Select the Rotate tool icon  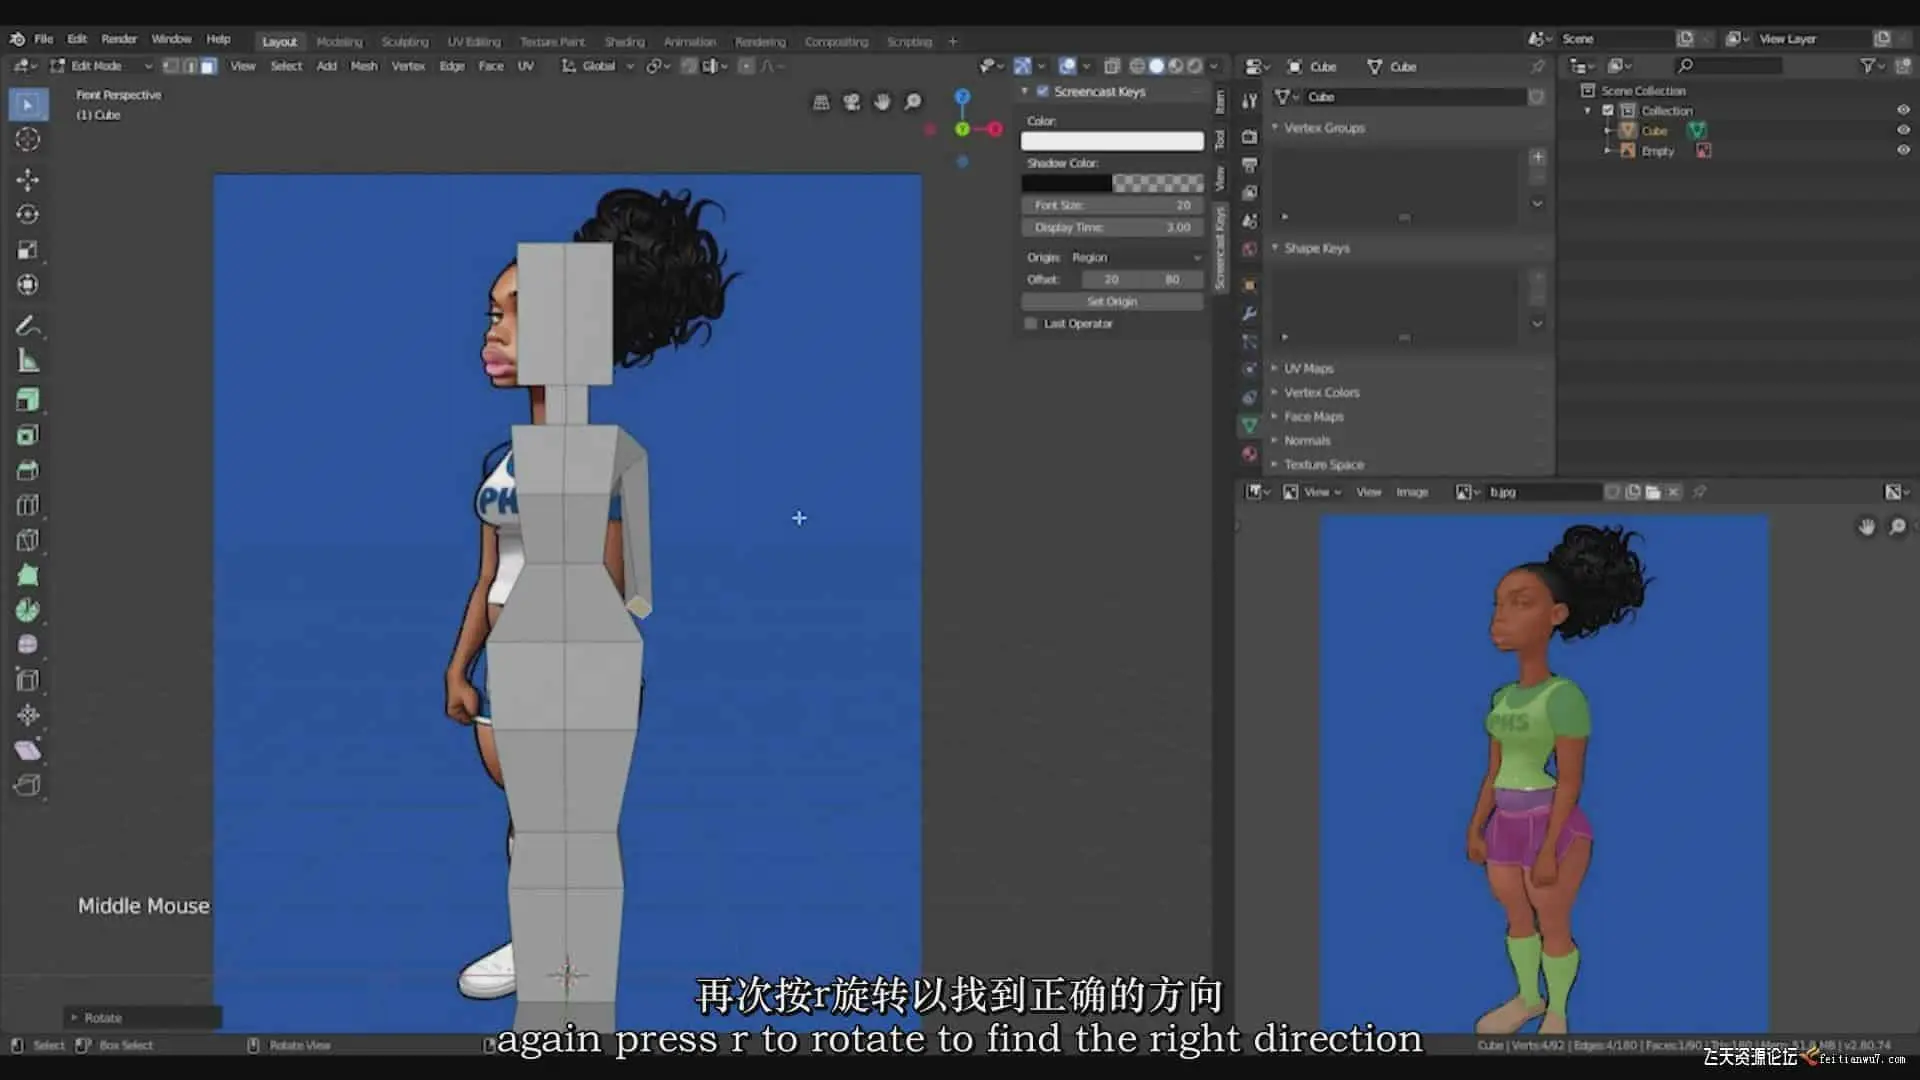[28, 215]
